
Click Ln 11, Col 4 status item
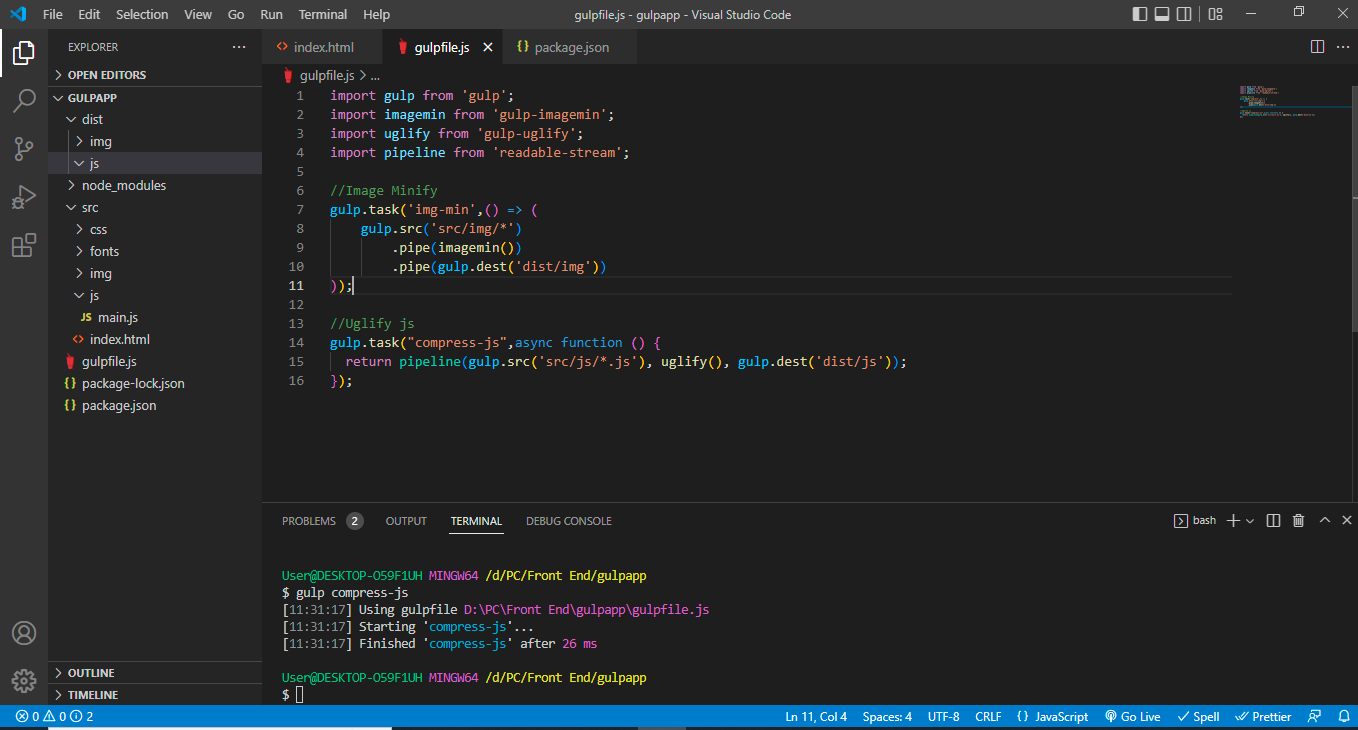[816, 717]
